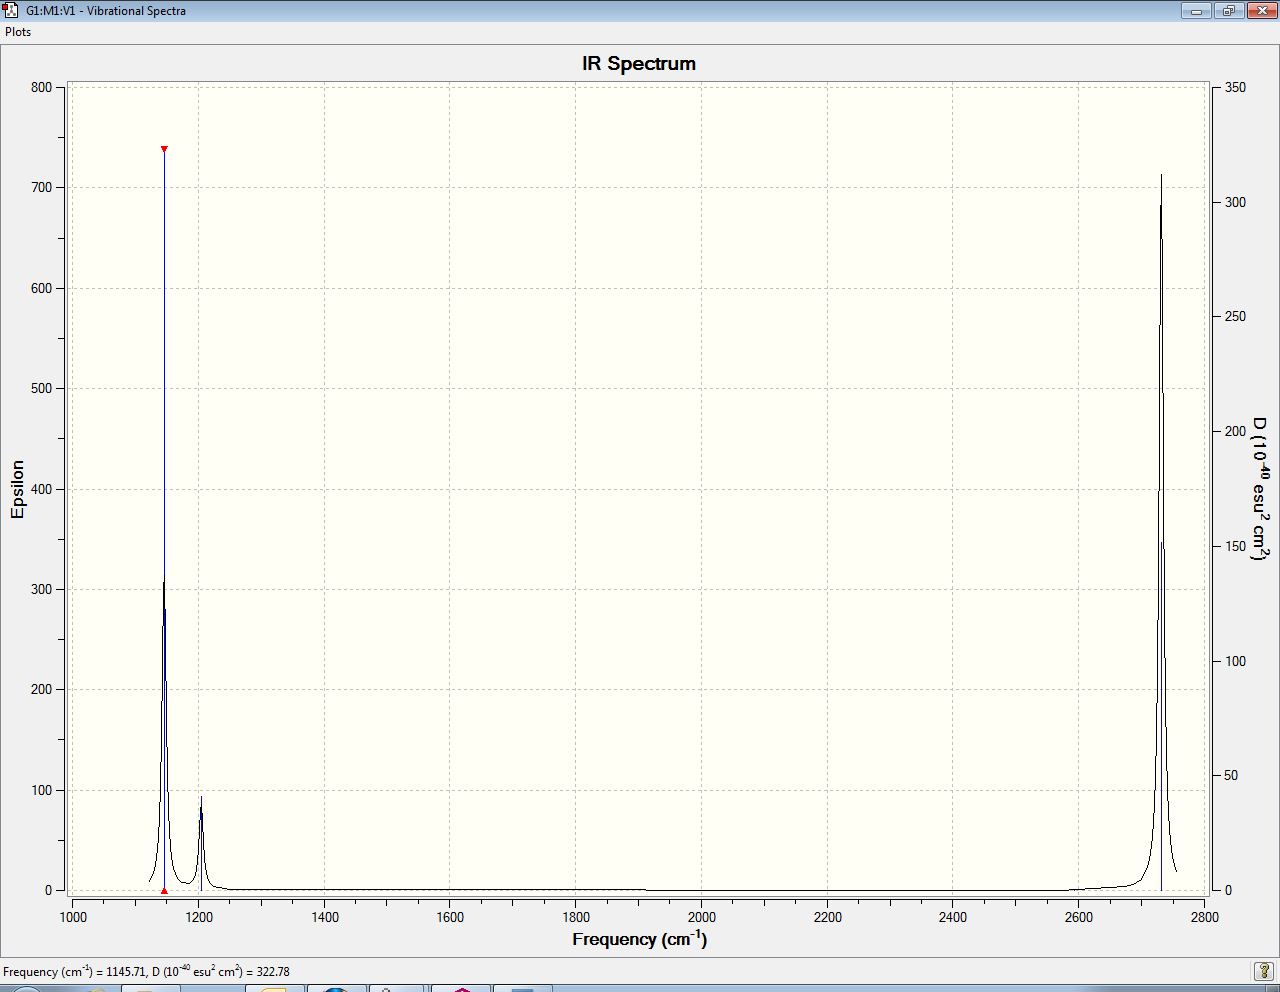Click the "IR Spectrum" chart title

pos(639,64)
